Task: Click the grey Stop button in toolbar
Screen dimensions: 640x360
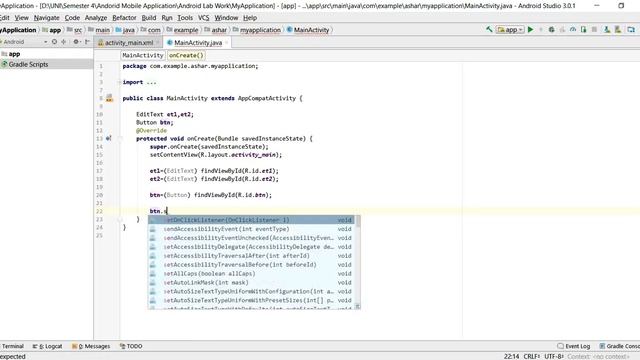Action: [x=594, y=29]
